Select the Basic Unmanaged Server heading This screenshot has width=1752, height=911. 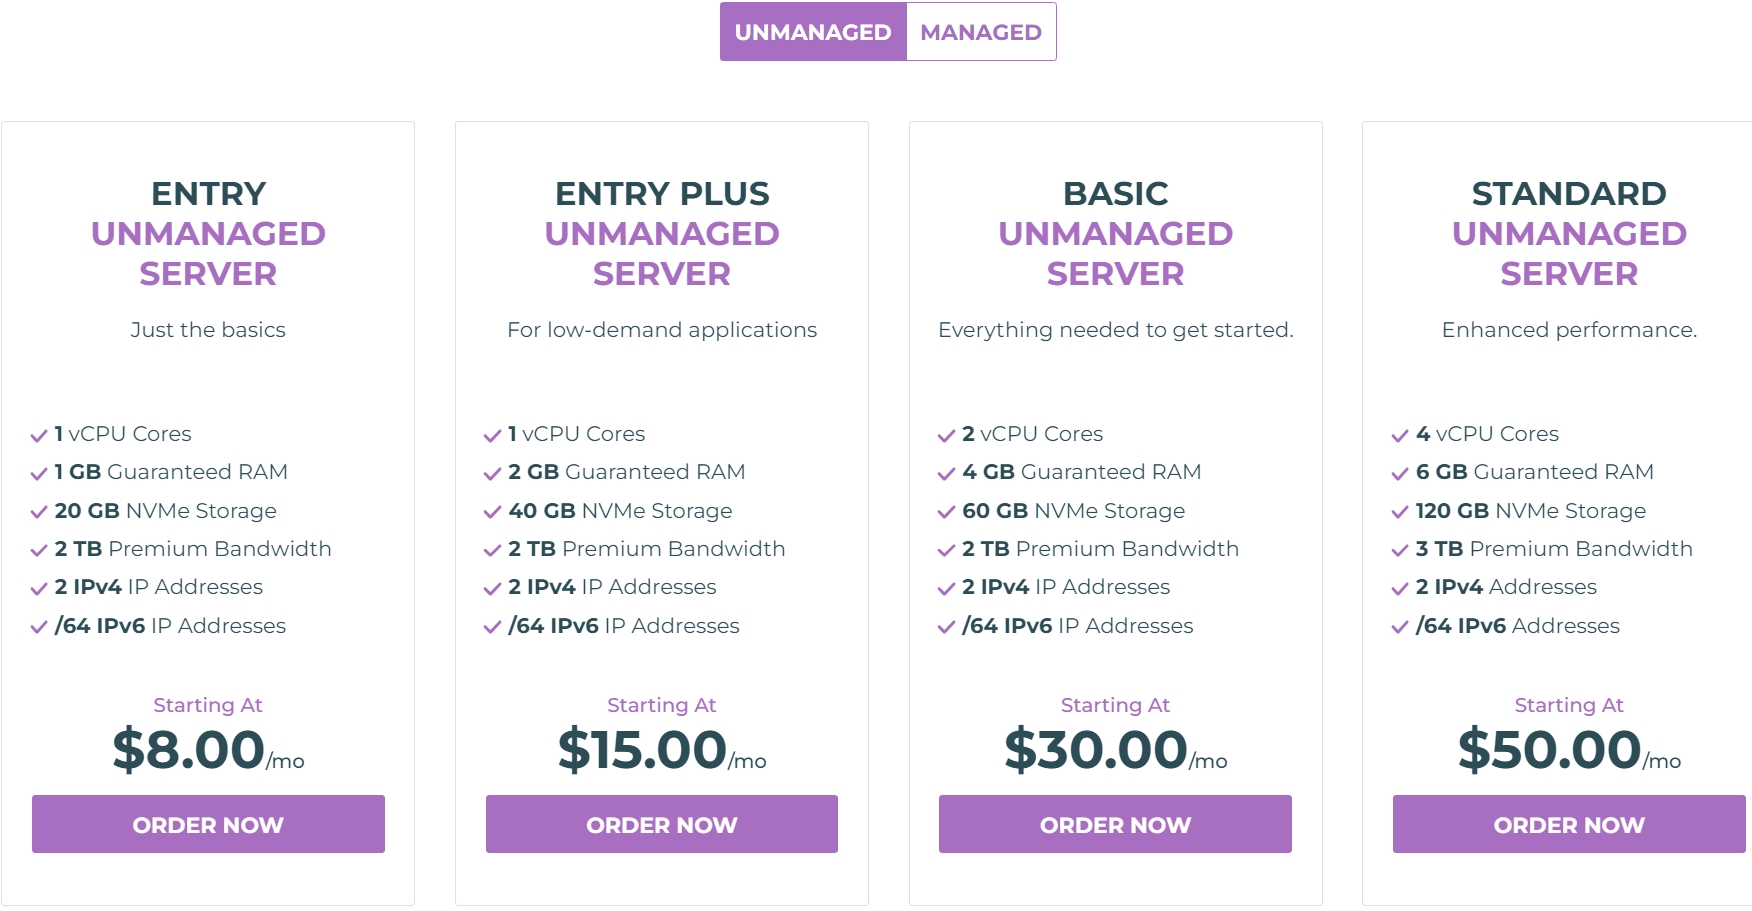tap(1115, 233)
